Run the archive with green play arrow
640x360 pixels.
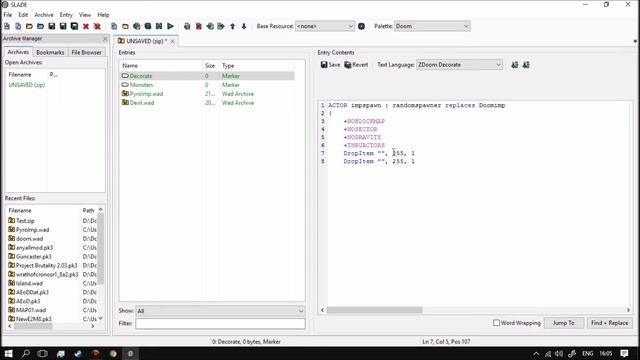(x=171, y=26)
